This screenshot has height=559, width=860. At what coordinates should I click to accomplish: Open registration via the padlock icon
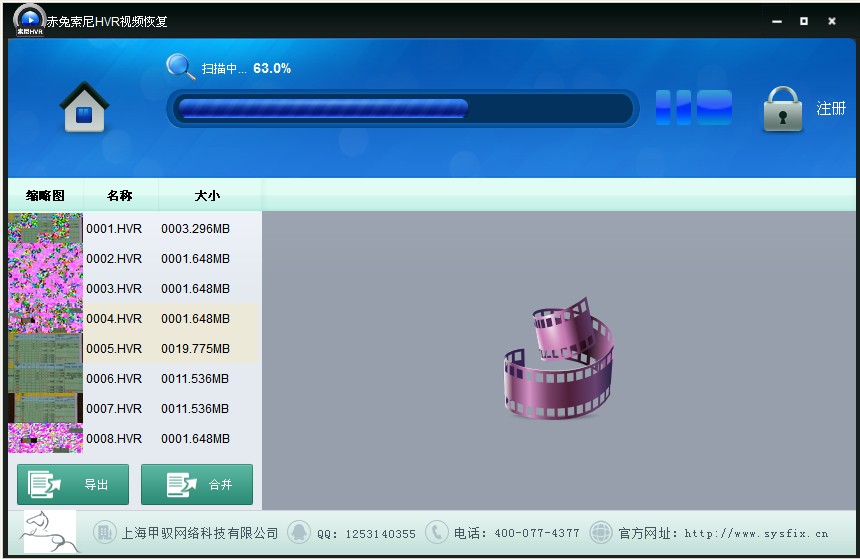tap(783, 109)
